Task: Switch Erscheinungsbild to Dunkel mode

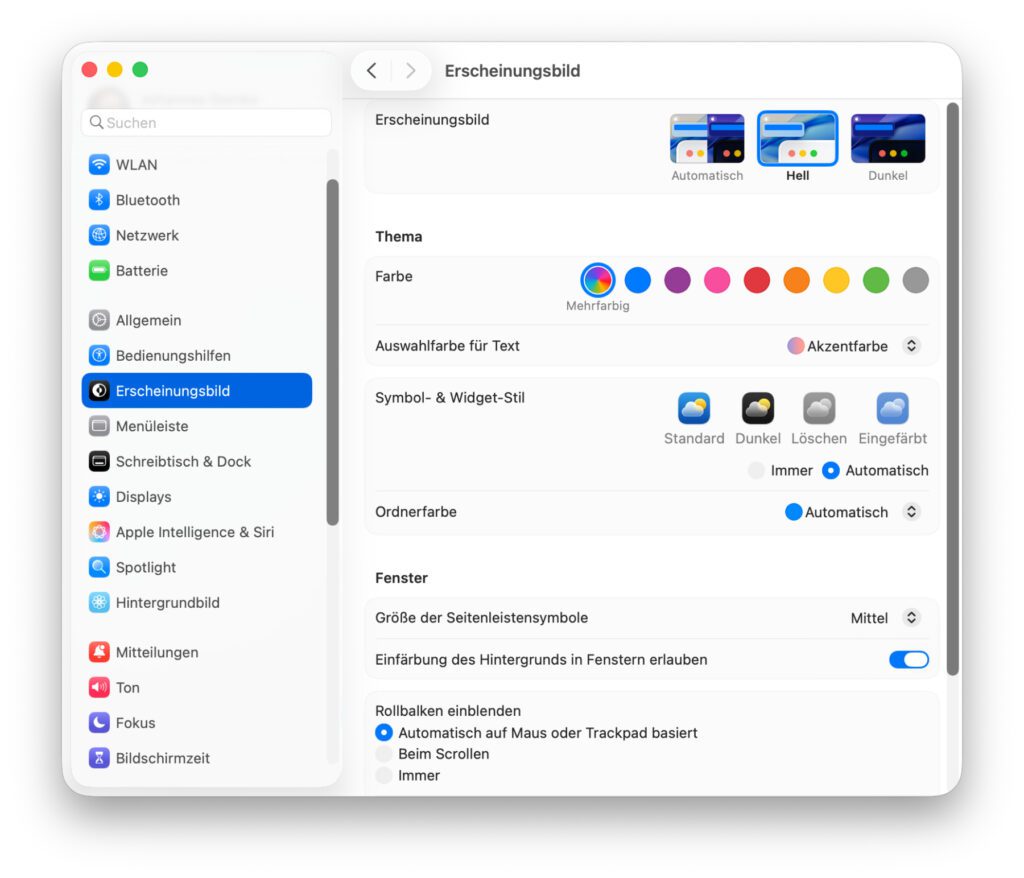Action: tap(888, 137)
